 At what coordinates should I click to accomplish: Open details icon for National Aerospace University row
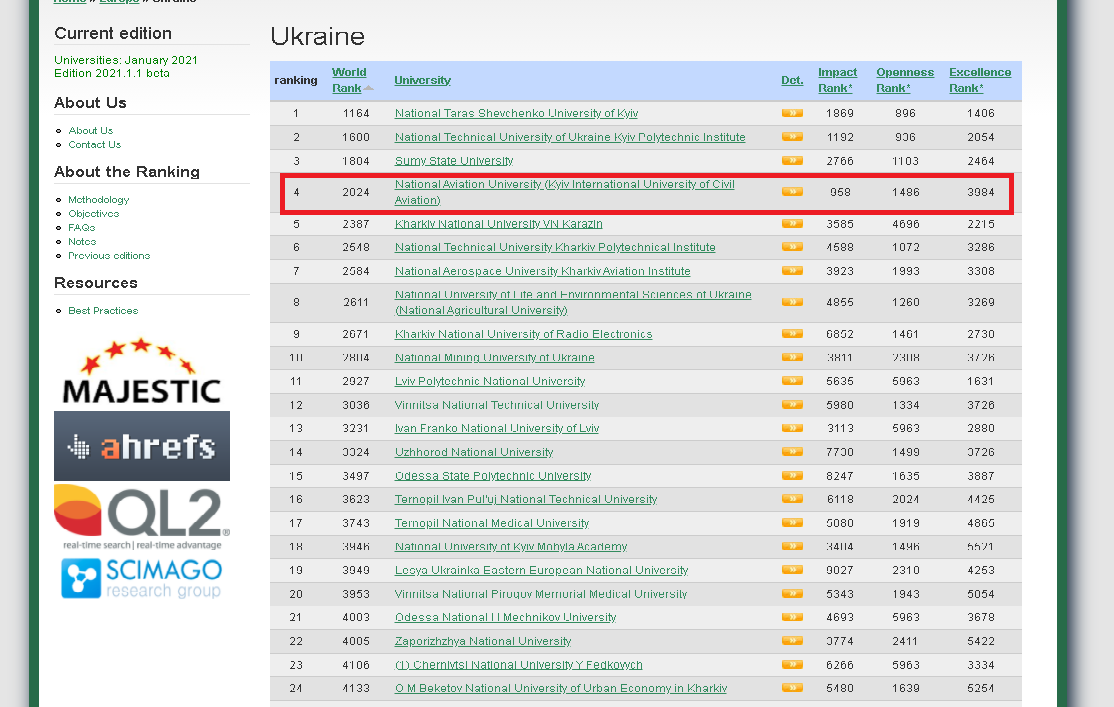coord(792,271)
